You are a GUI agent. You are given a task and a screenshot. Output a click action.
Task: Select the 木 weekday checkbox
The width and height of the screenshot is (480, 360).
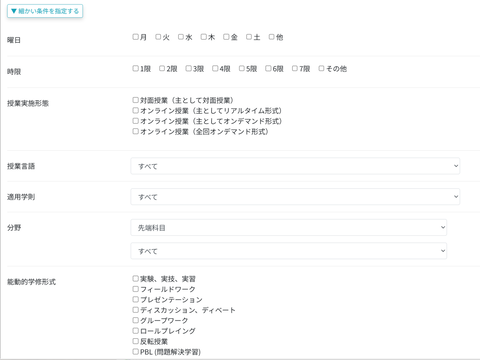(x=203, y=37)
